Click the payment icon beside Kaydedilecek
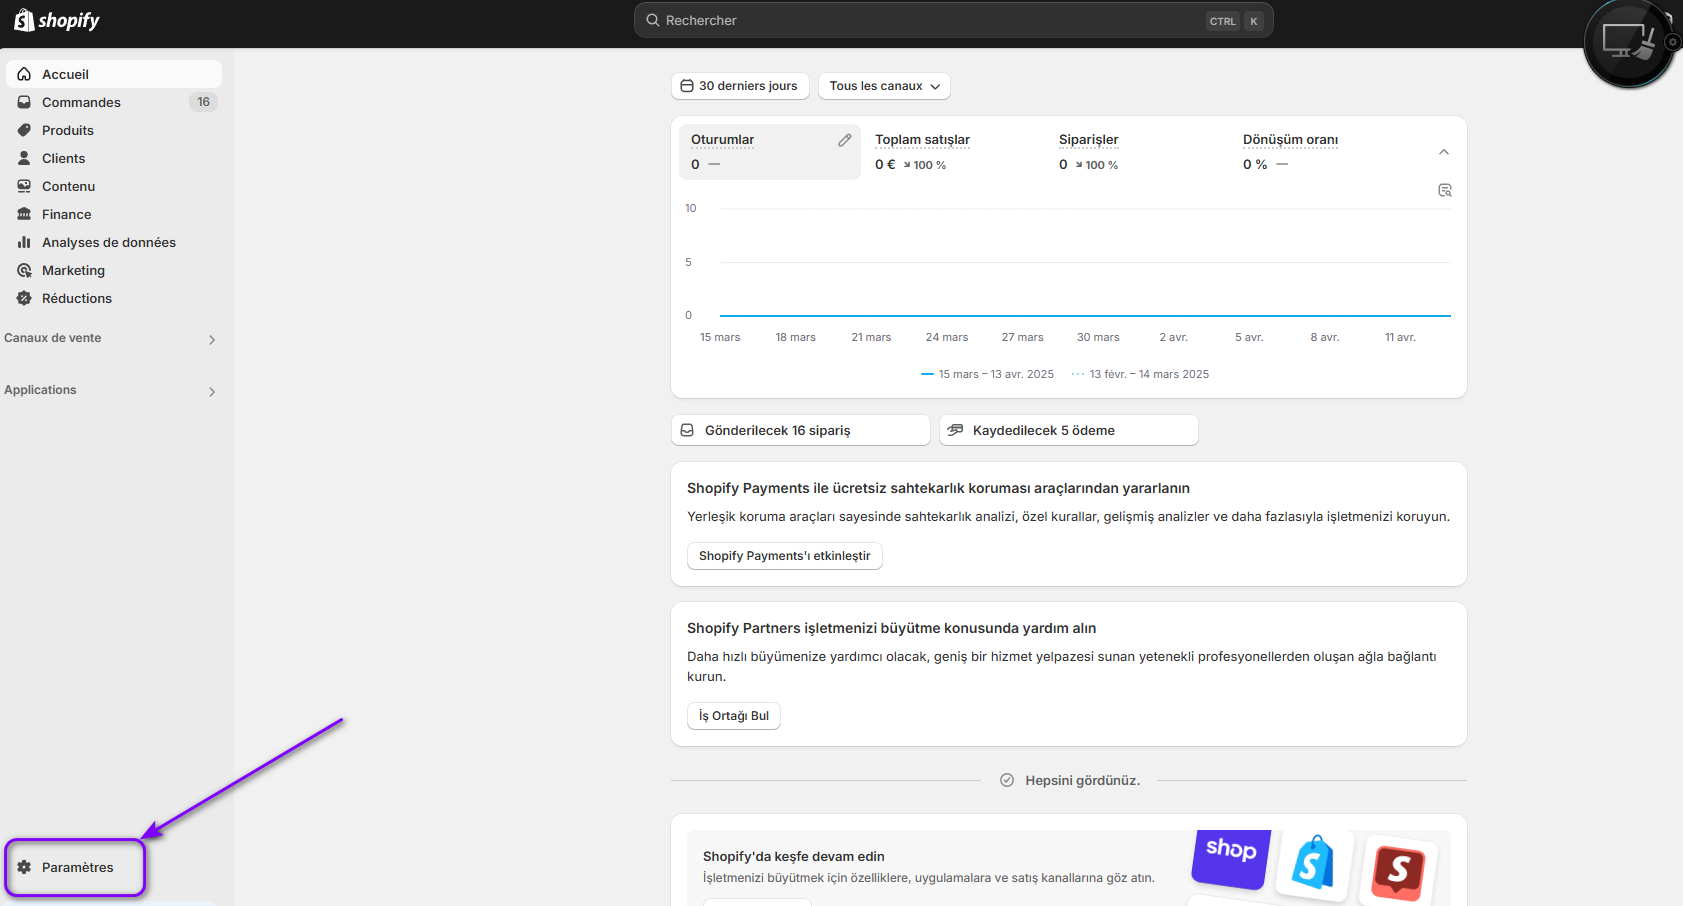Screen dimensions: 1683x906 click(x=955, y=430)
